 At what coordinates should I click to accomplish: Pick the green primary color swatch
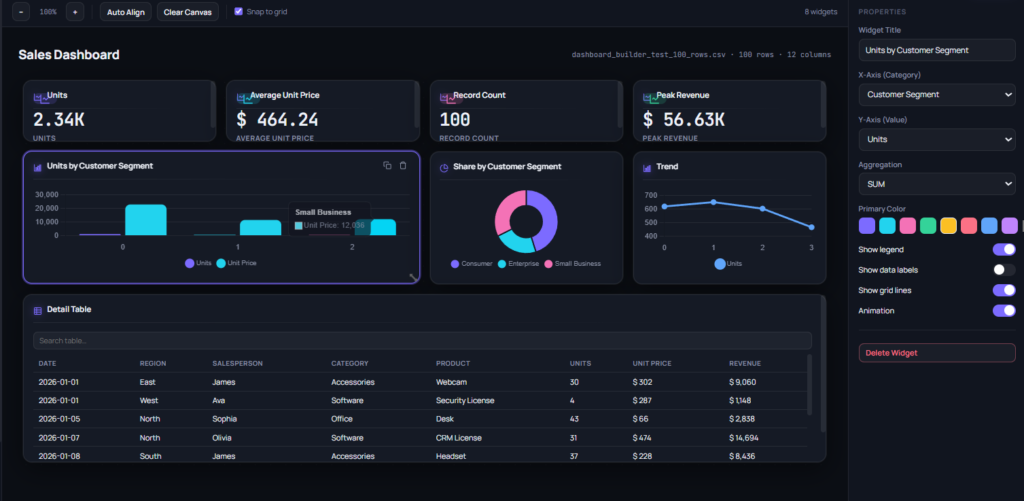coord(928,225)
